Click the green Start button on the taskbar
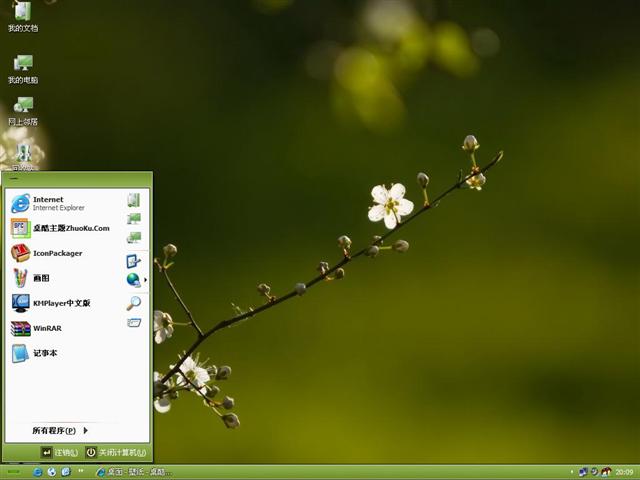640x480 pixels. (x=14, y=472)
